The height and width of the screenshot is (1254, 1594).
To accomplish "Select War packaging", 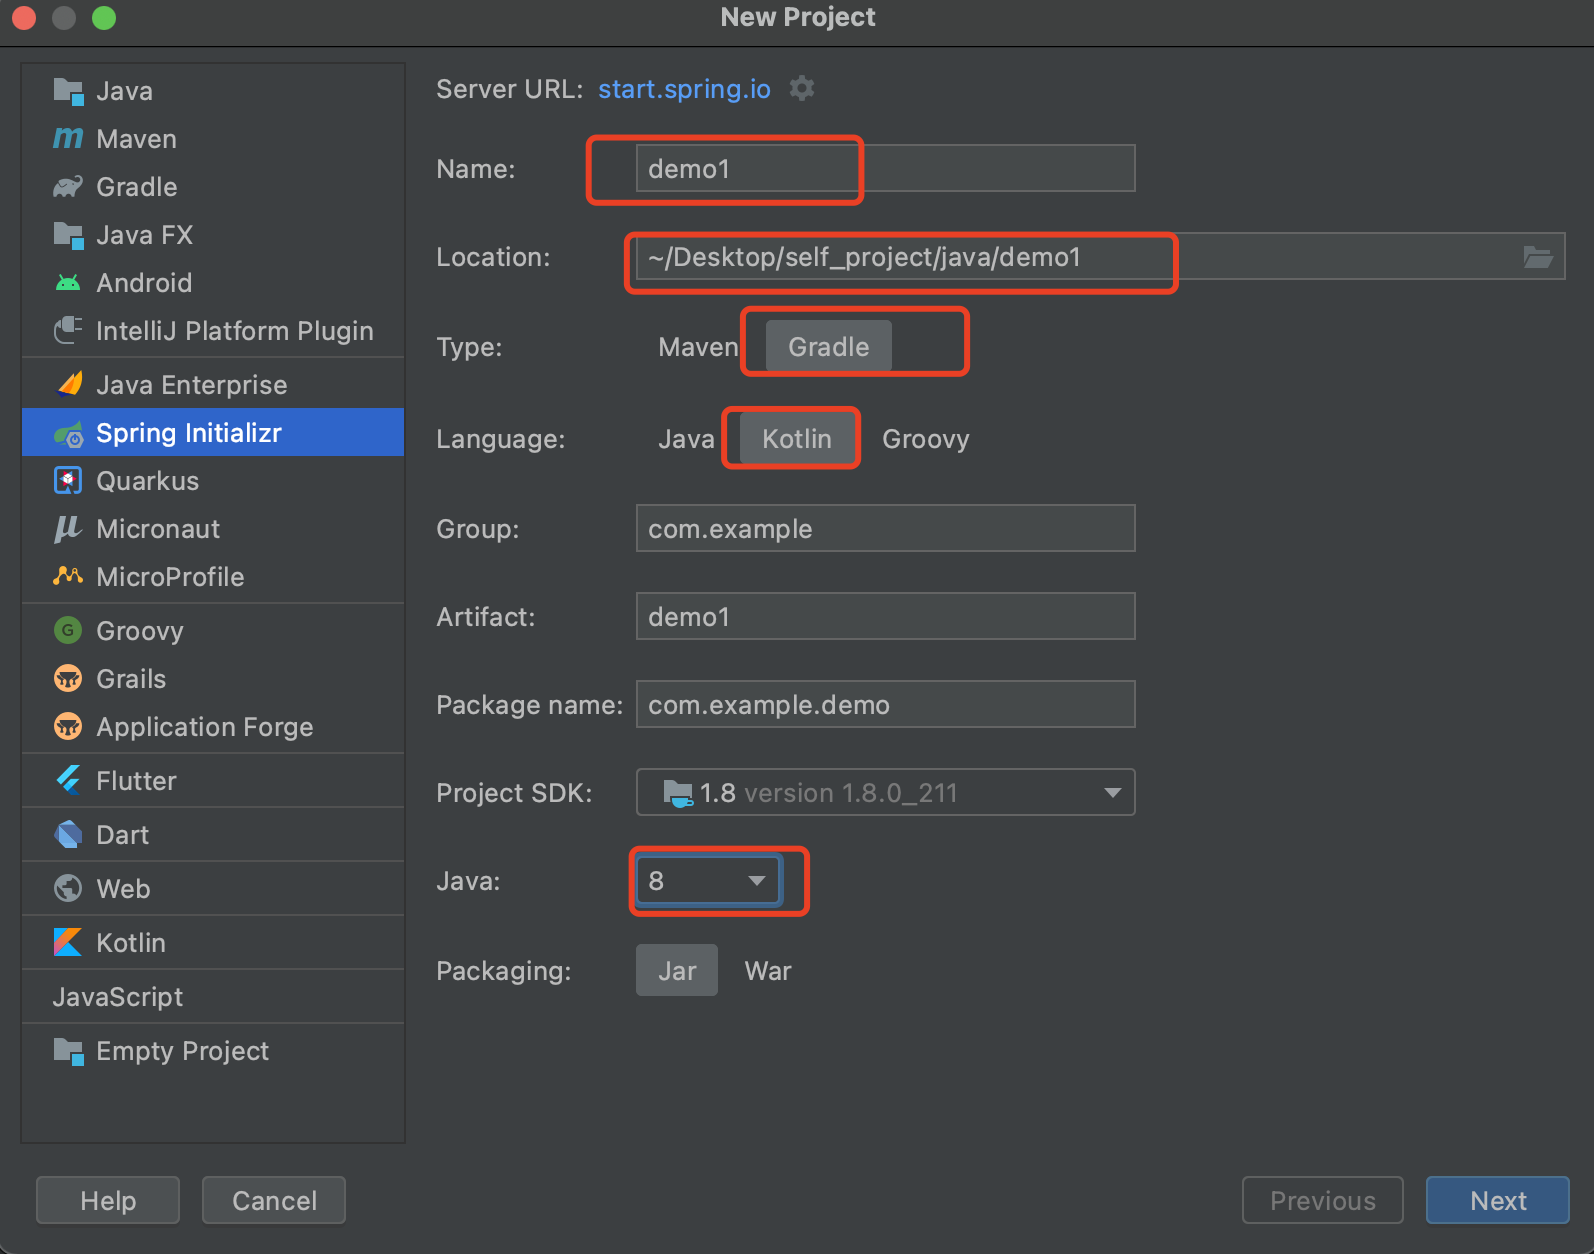I will point(768,971).
